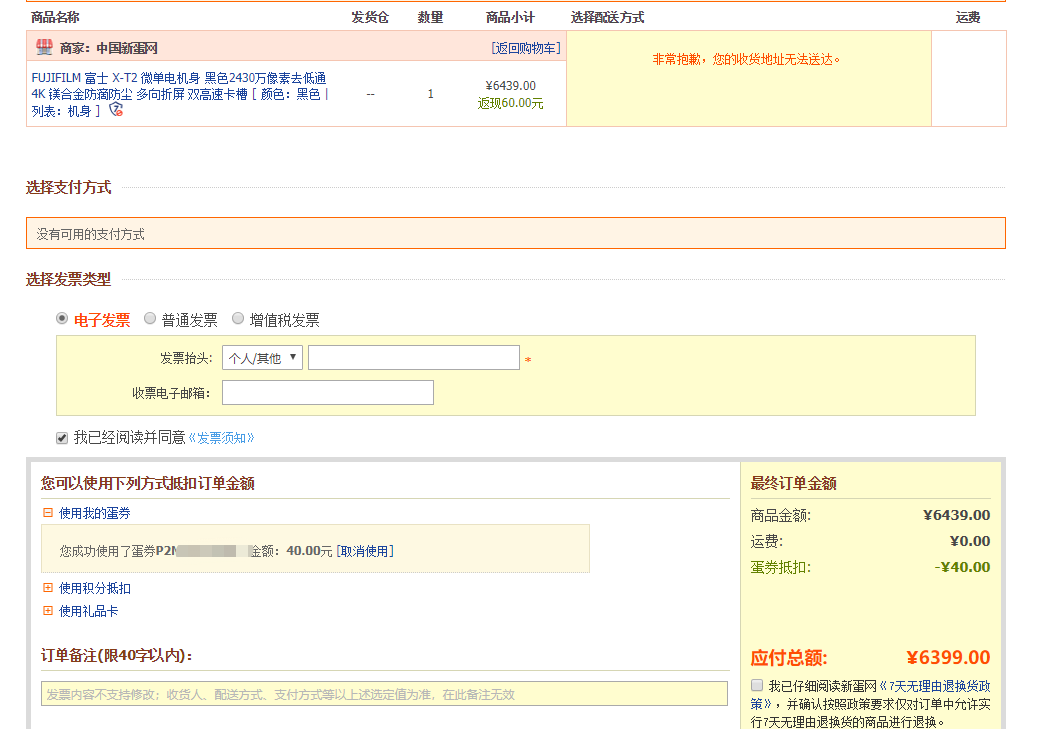Expand the 使用积分抵扣 plus icon
This screenshot has height=729, width=1049.
(x=47, y=588)
